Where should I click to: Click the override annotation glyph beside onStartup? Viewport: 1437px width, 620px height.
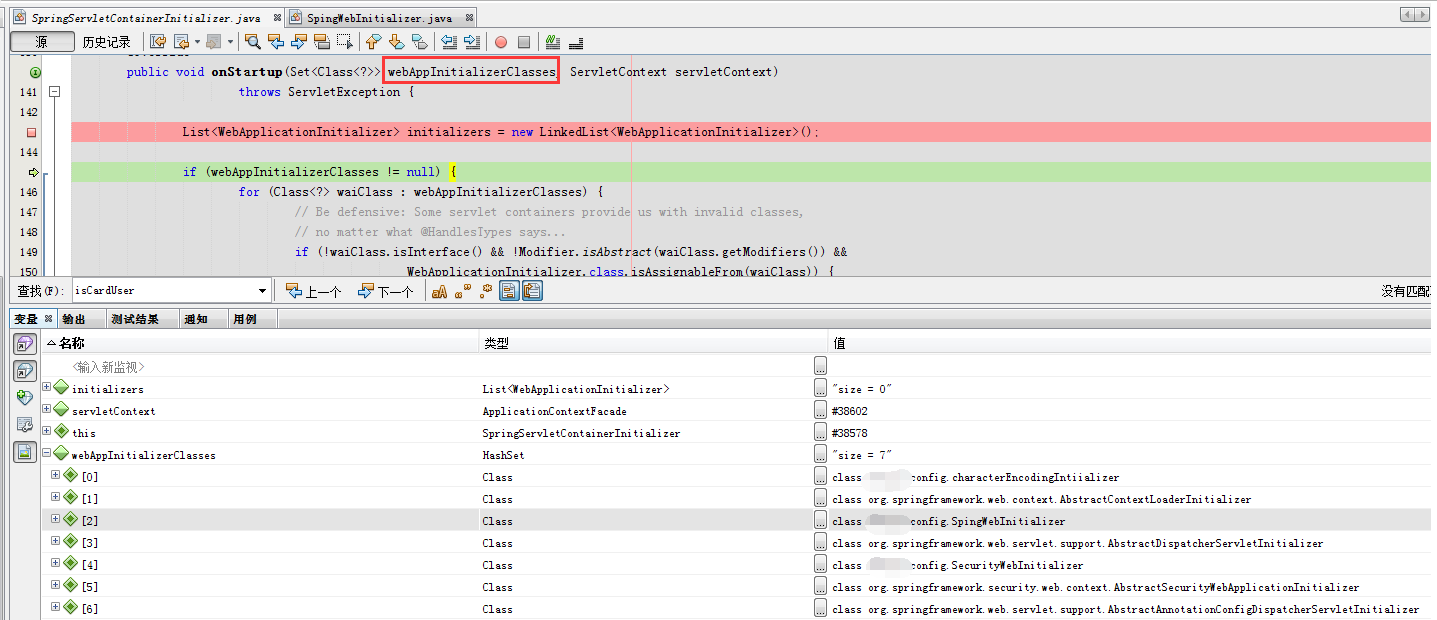click(x=34, y=72)
